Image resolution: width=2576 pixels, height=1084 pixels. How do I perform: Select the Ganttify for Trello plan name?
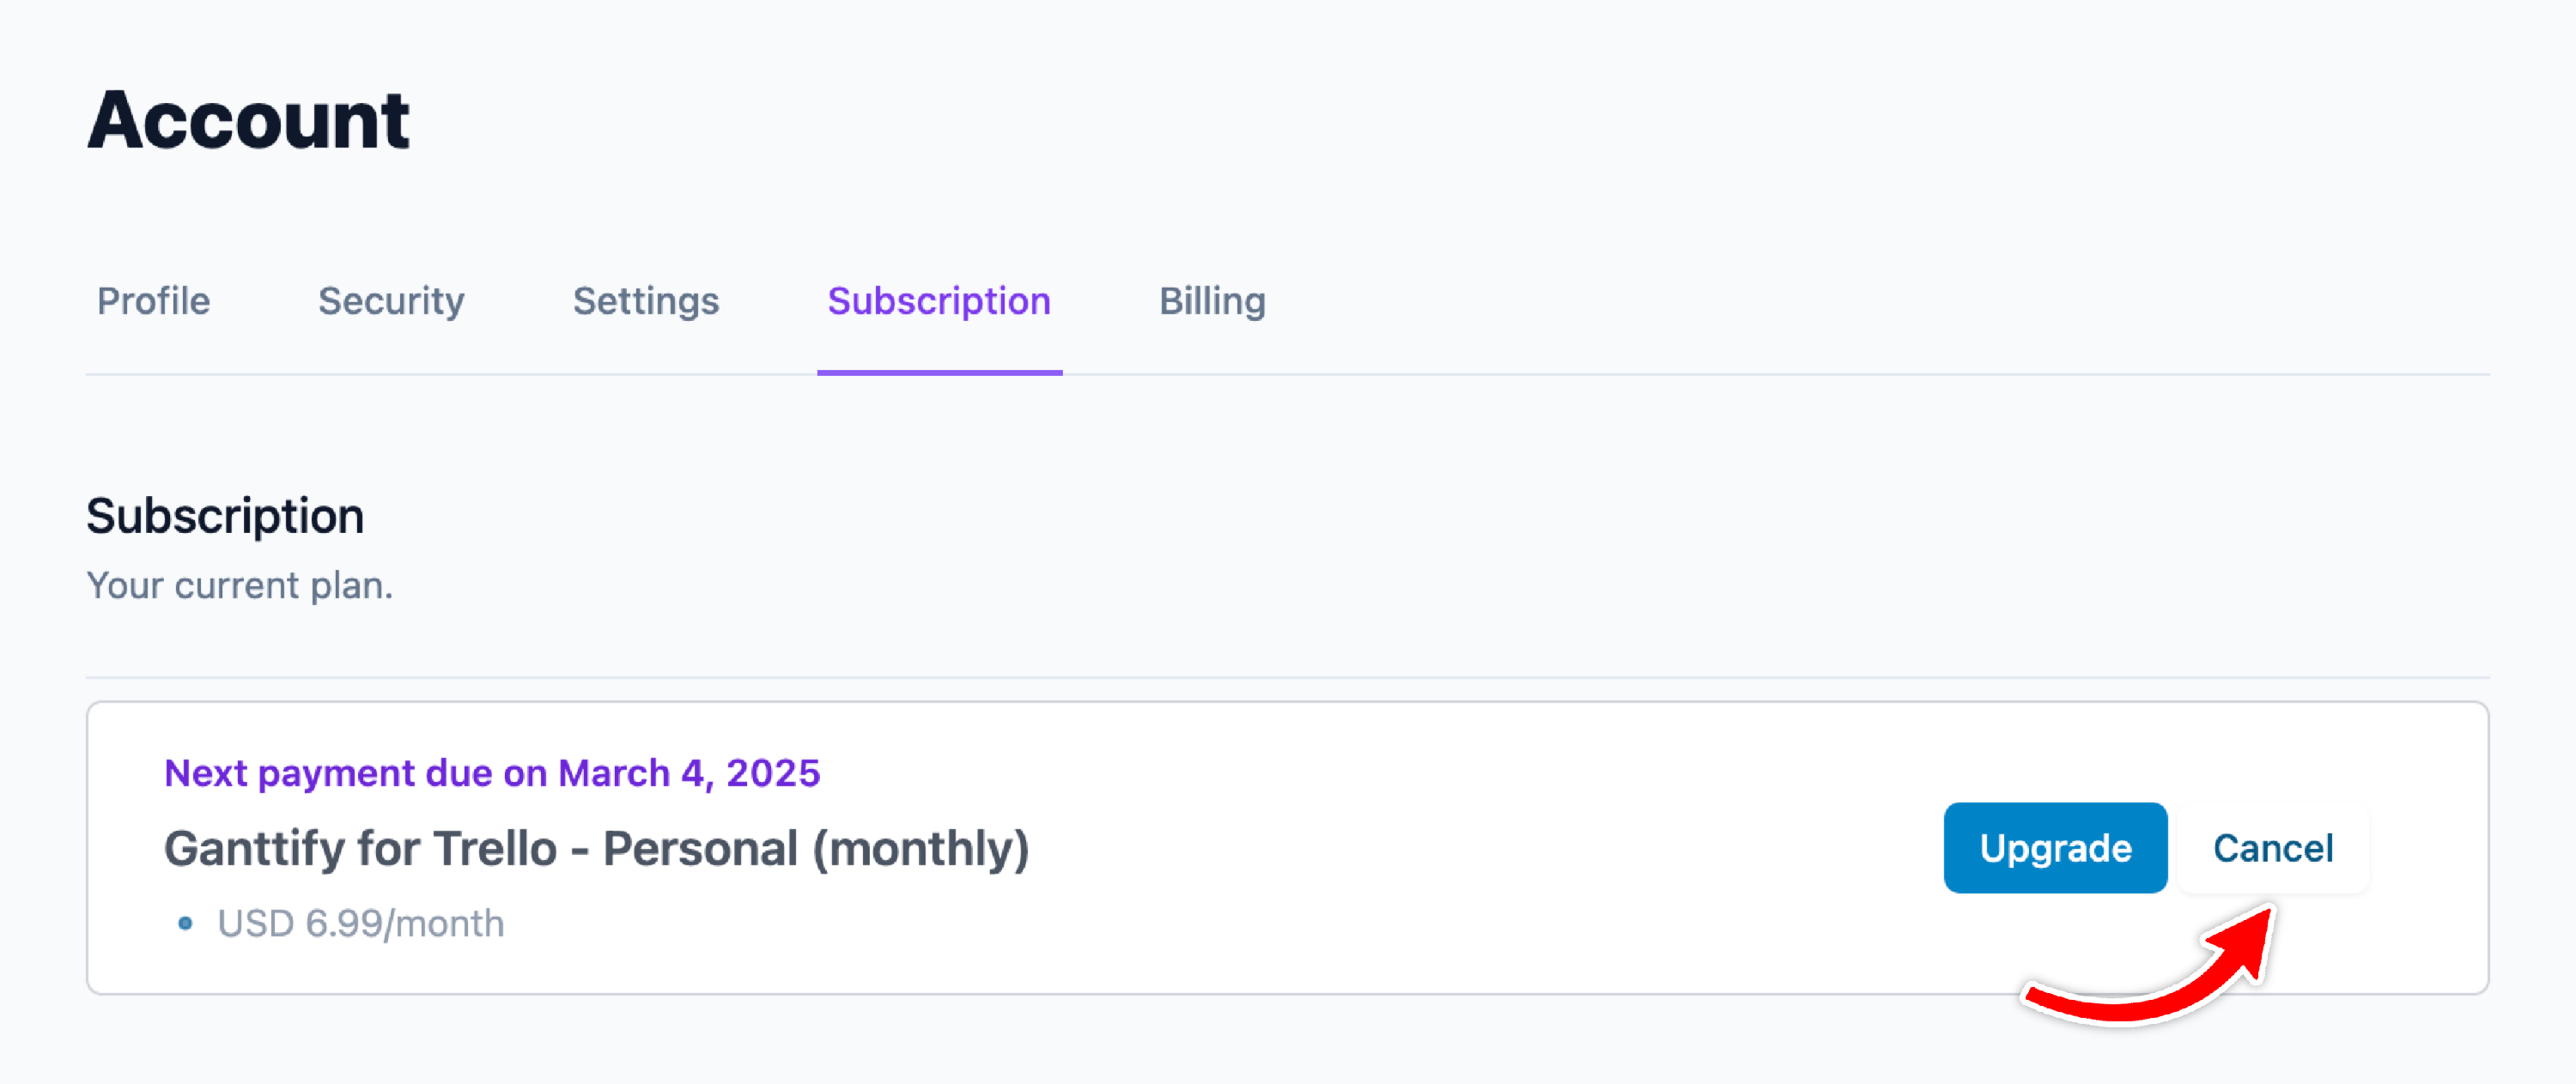click(x=596, y=848)
